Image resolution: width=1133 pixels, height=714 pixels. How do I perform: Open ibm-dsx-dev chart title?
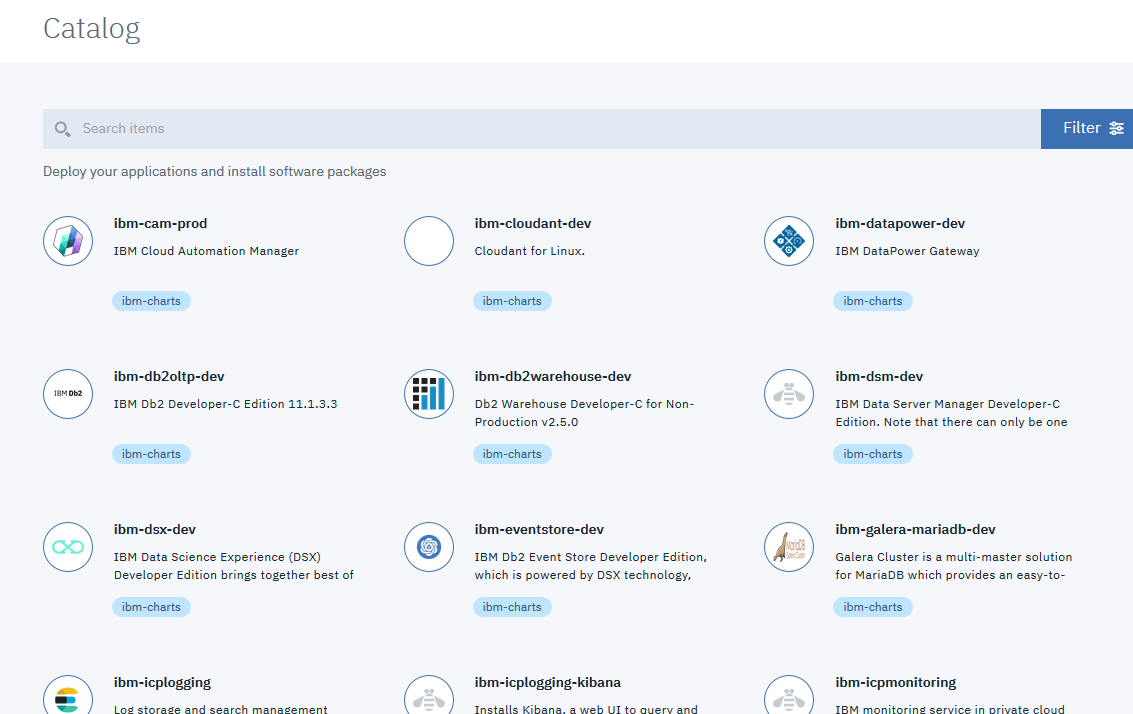click(x=155, y=530)
